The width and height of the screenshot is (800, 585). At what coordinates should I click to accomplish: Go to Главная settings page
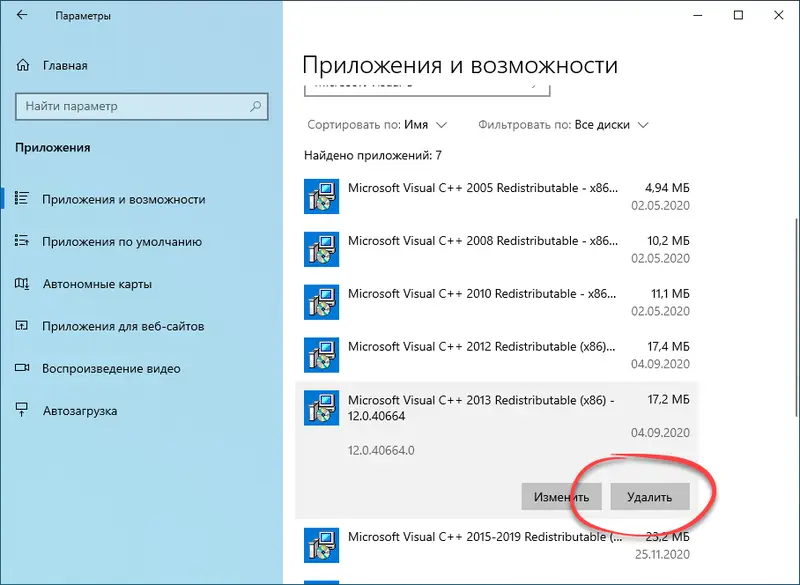point(141,65)
